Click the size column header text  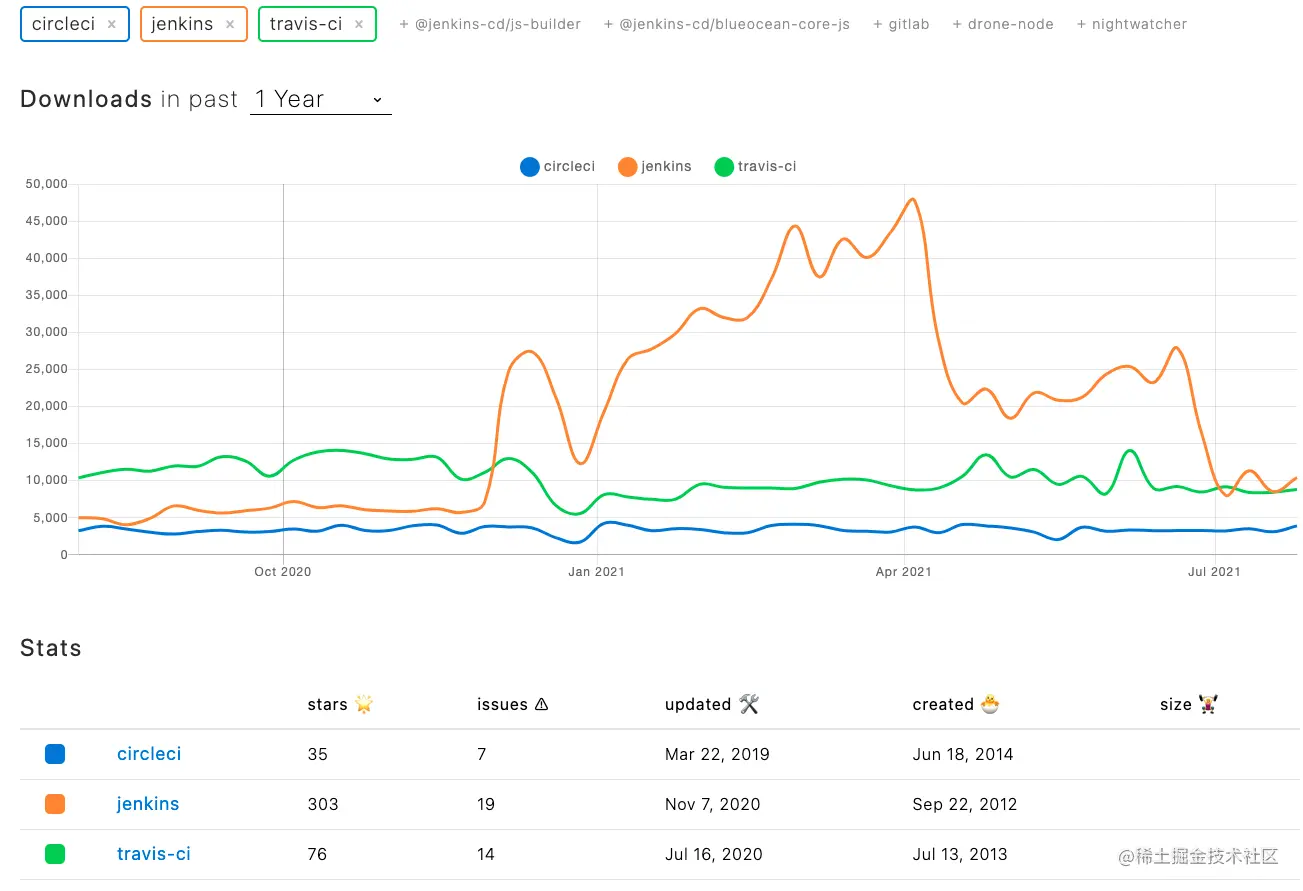1176,704
